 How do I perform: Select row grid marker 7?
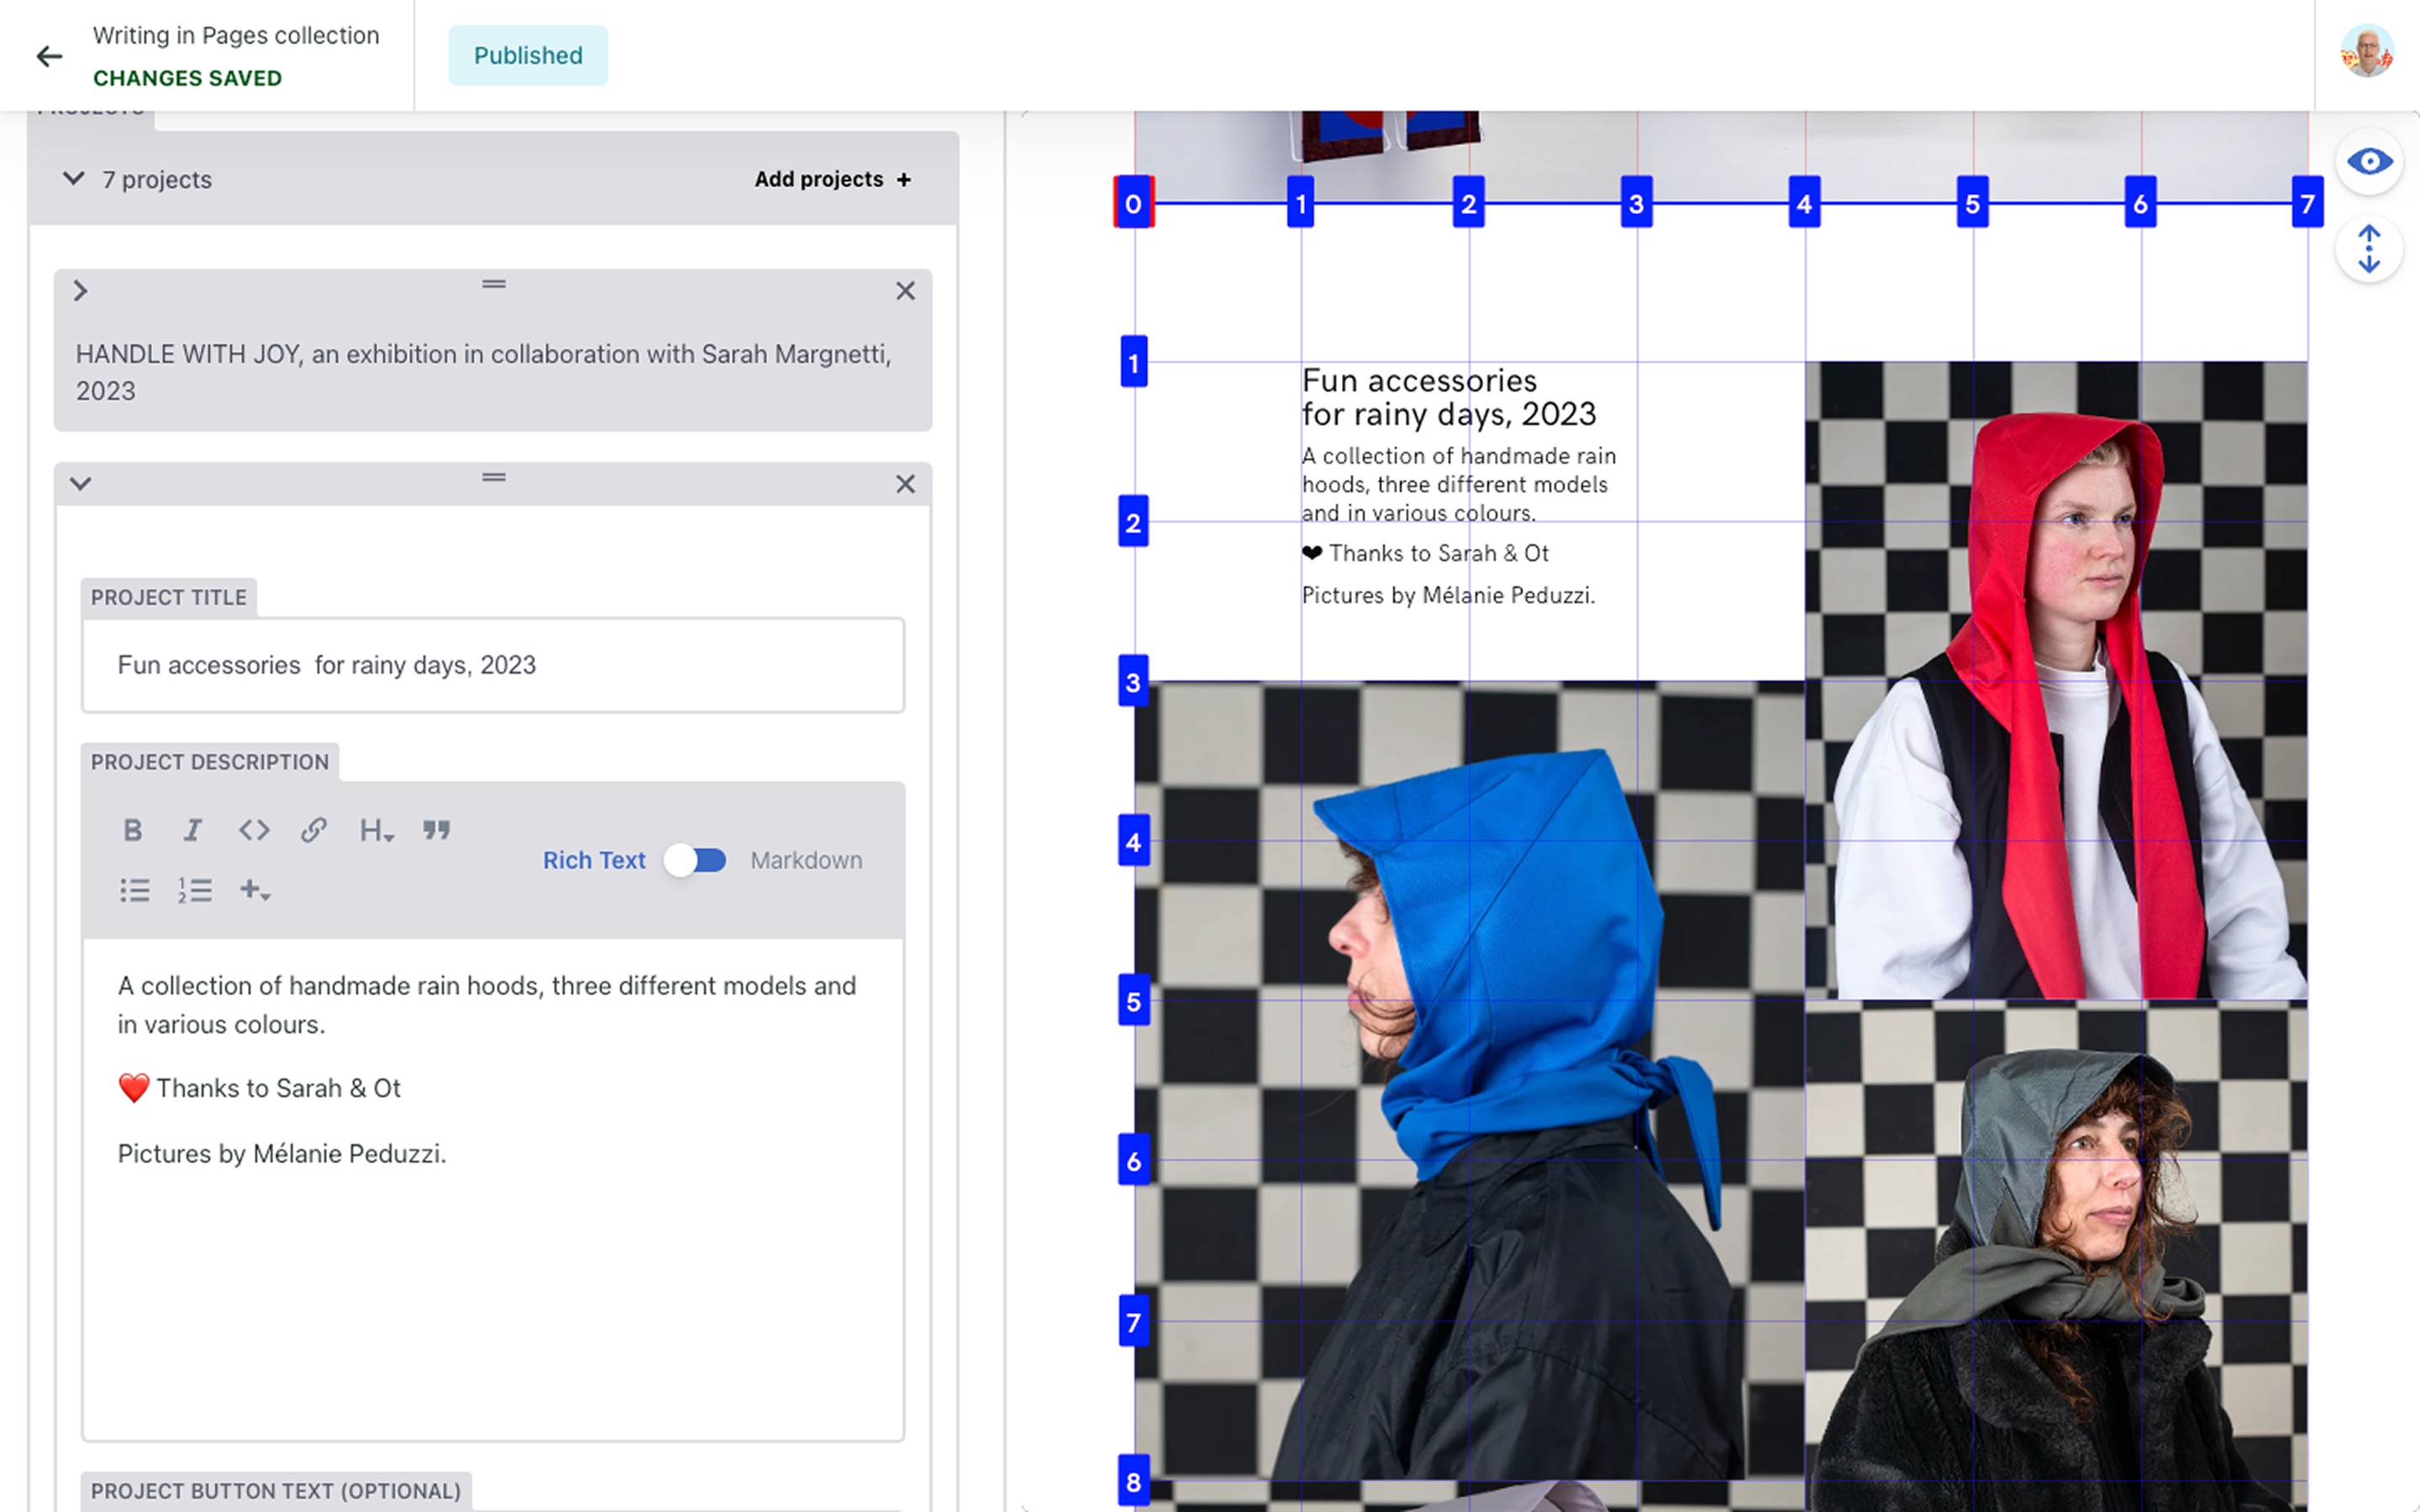pyautogui.click(x=1133, y=1322)
